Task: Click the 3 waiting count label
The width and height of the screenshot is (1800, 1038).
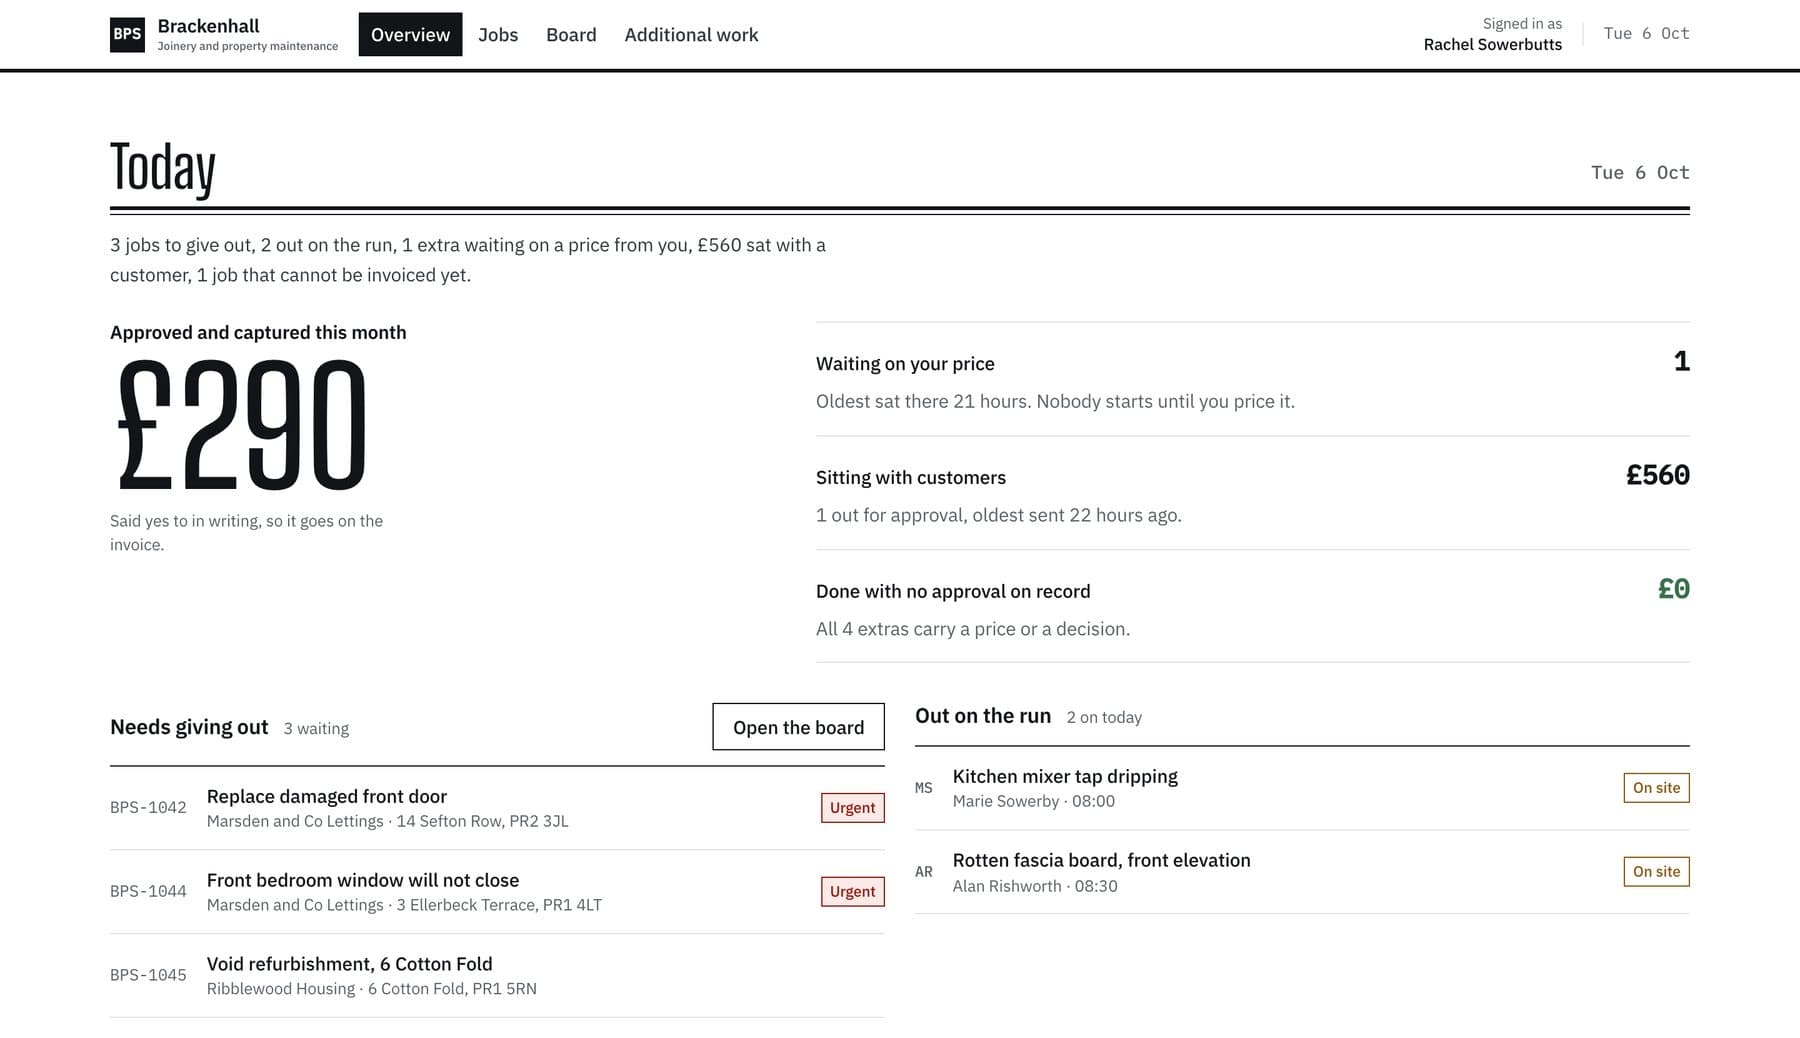Action: pyautogui.click(x=316, y=729)
